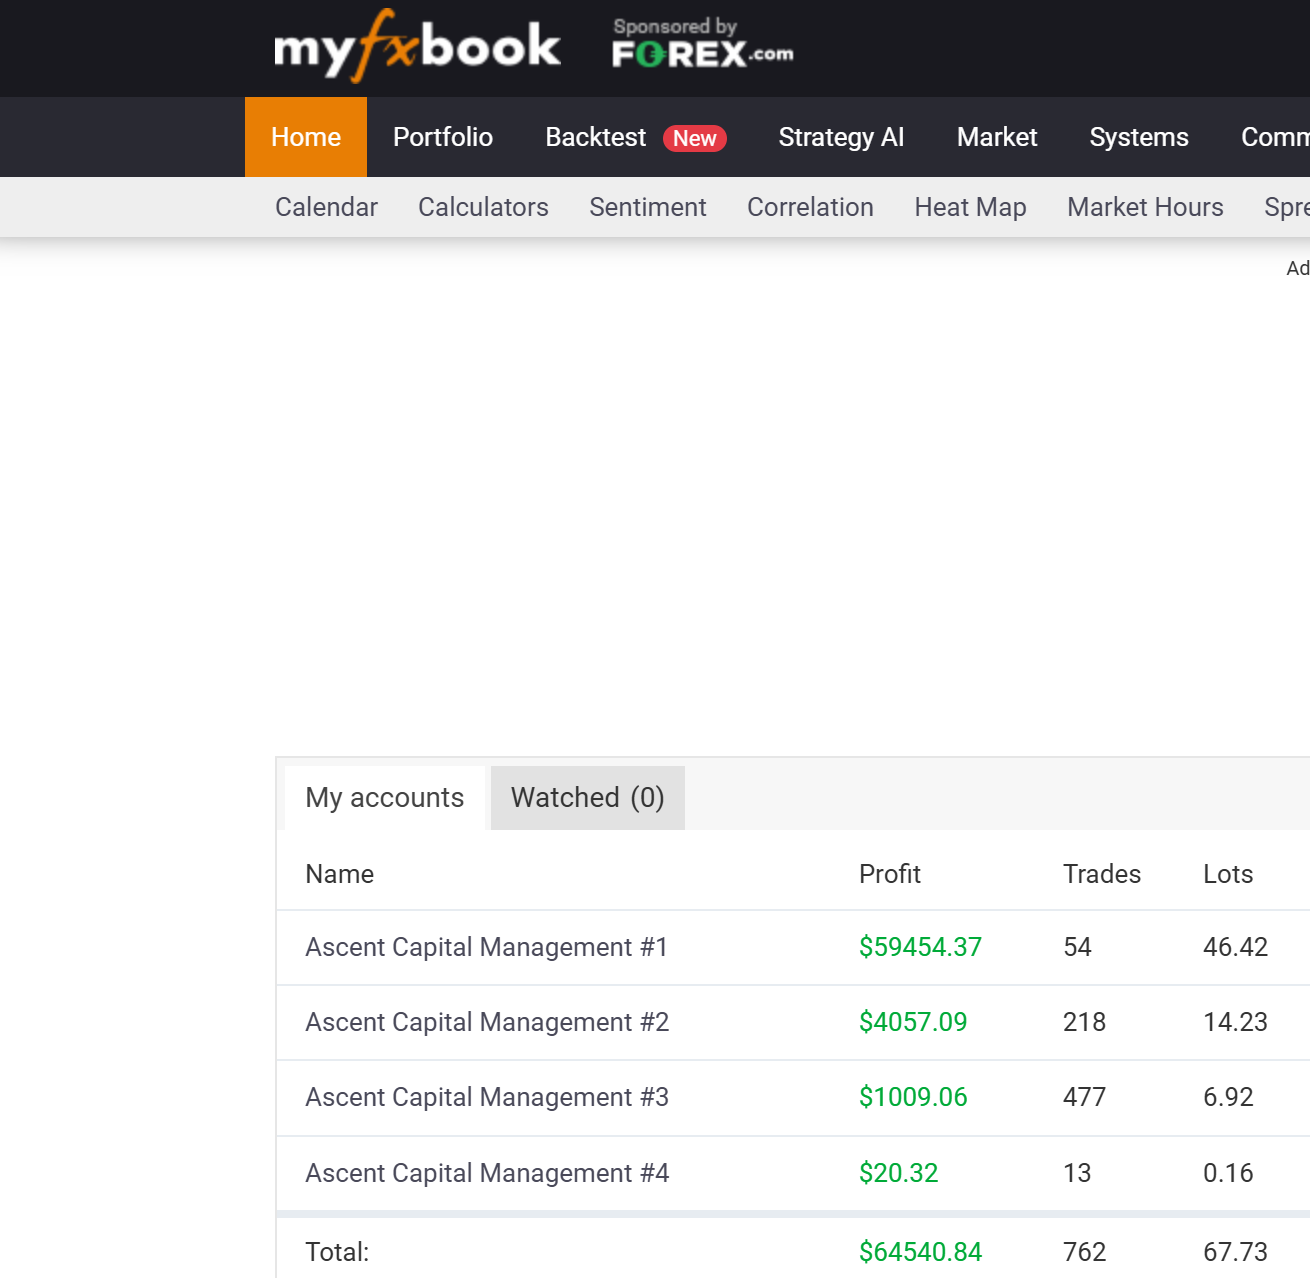This screenshot has height=1278, width=1310.
Task: Open Ascent Capital Management #1 account
Action: [x=486, y=947]
